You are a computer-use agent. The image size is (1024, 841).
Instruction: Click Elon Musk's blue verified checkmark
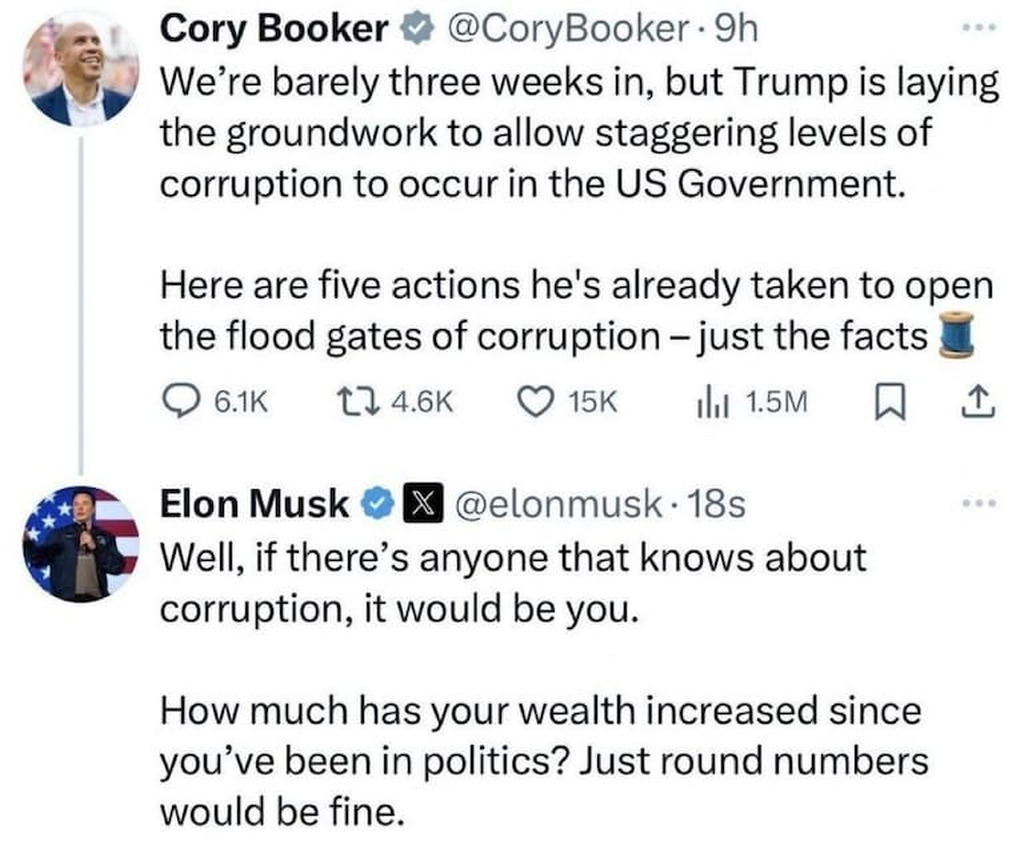[x=378, y=503]
